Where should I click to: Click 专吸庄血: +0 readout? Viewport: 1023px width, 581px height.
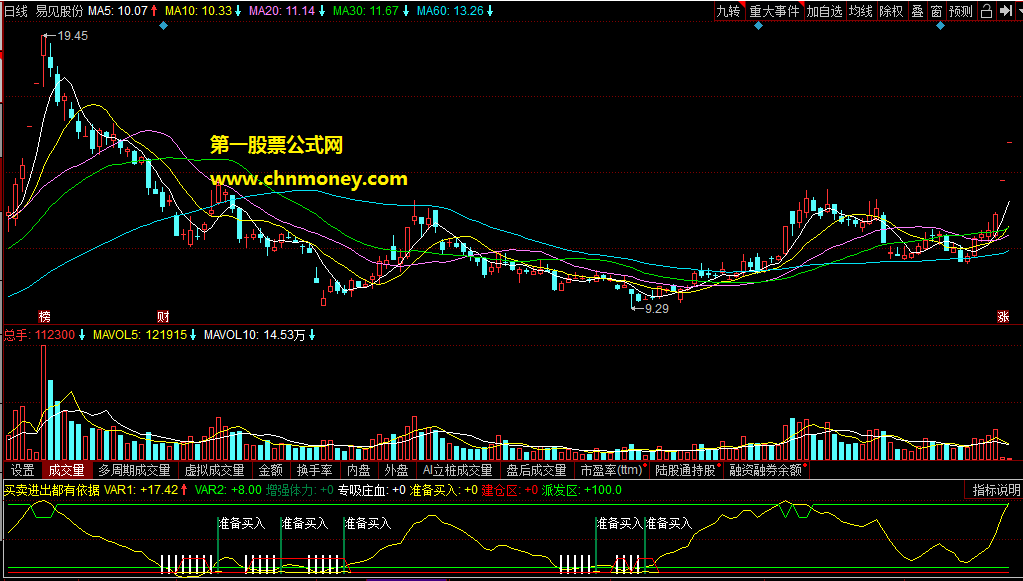point(372,490)
